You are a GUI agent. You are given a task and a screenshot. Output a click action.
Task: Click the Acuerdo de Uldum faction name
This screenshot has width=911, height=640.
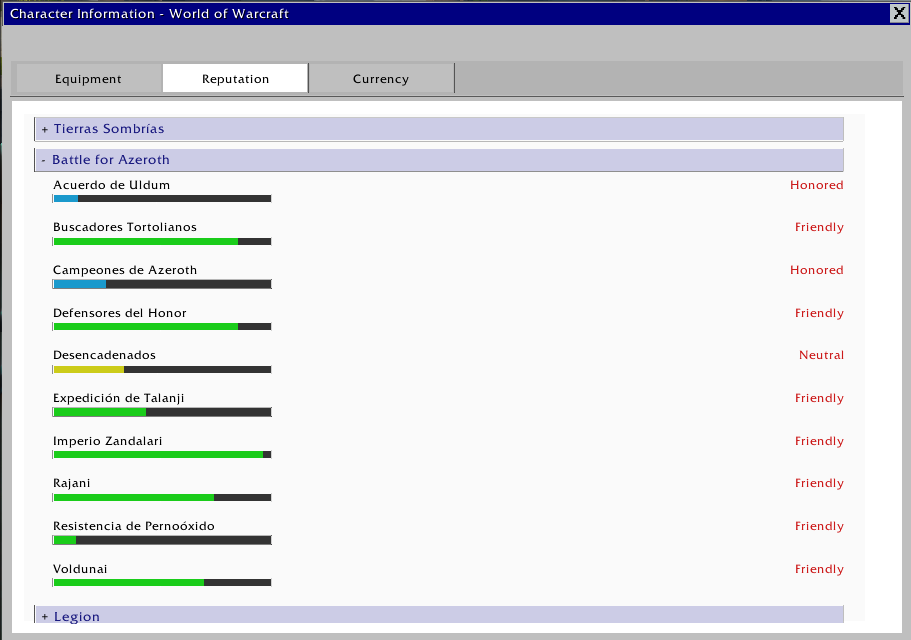point(112,185)
